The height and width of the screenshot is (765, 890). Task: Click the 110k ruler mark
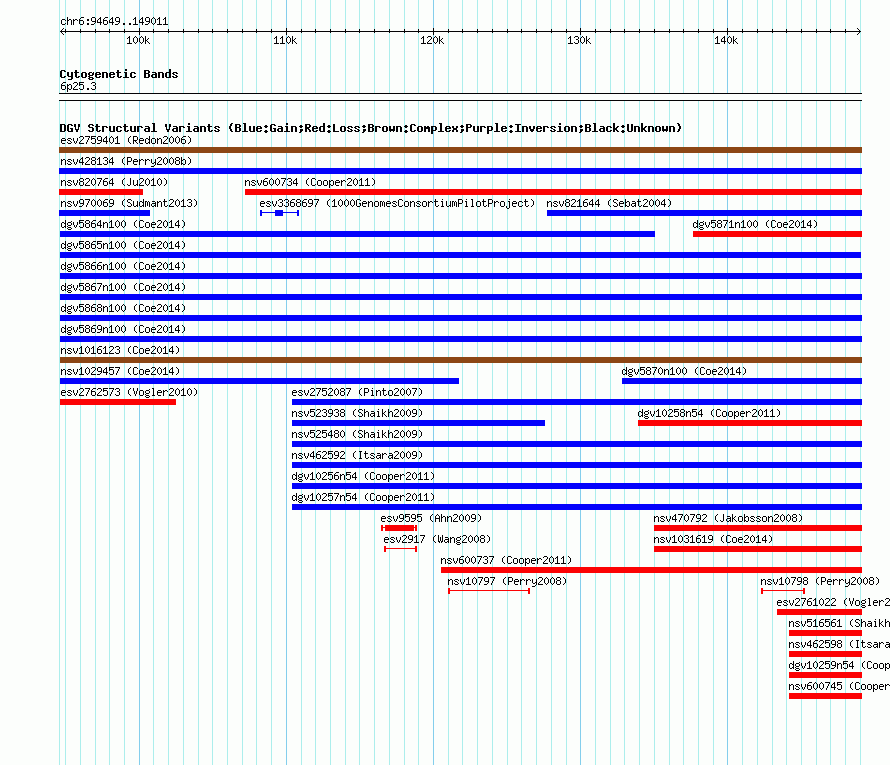pos(285,40)
